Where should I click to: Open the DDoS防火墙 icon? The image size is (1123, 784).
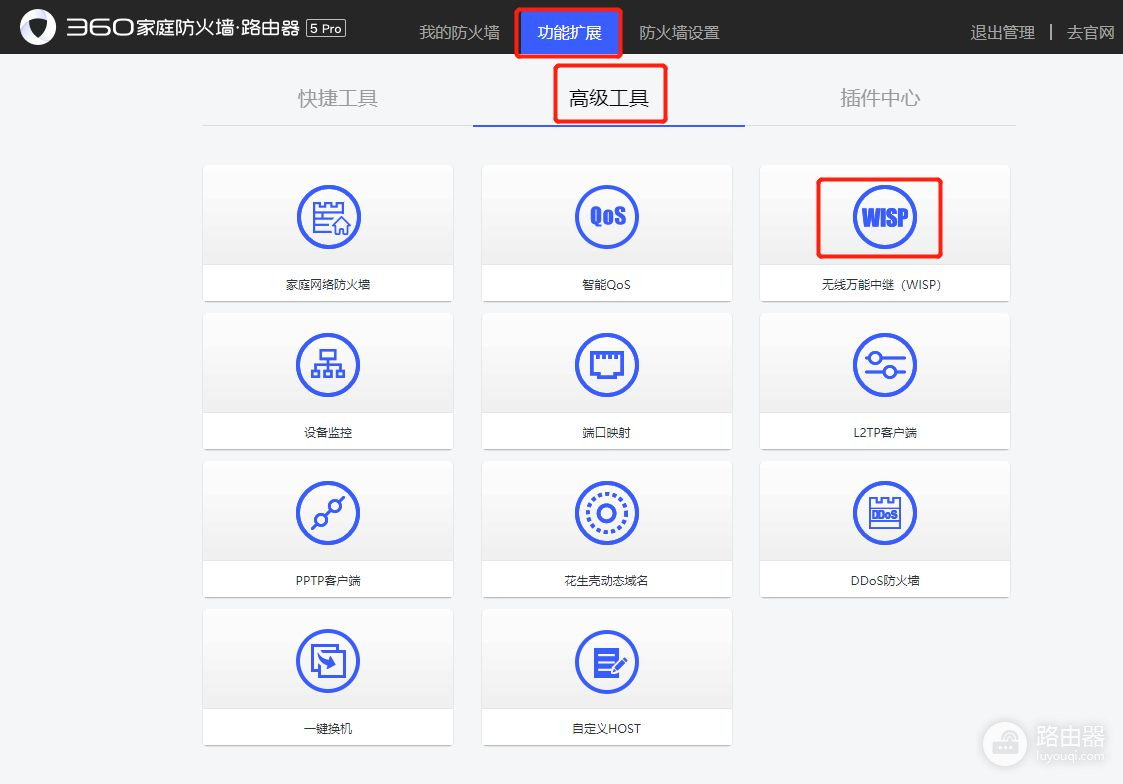[884, 513]
